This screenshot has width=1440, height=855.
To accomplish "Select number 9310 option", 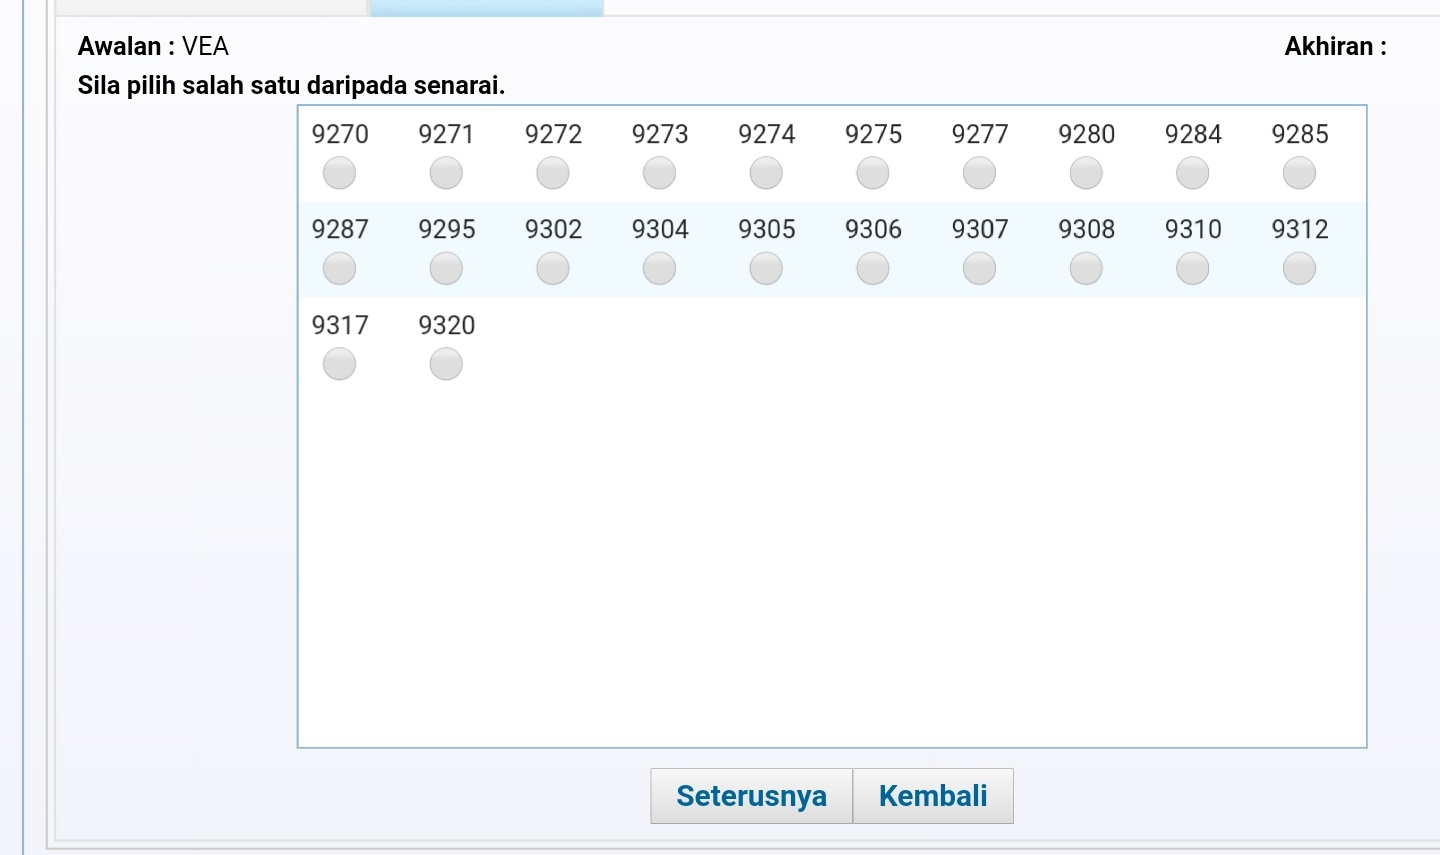I will (x=1192, y=268).
